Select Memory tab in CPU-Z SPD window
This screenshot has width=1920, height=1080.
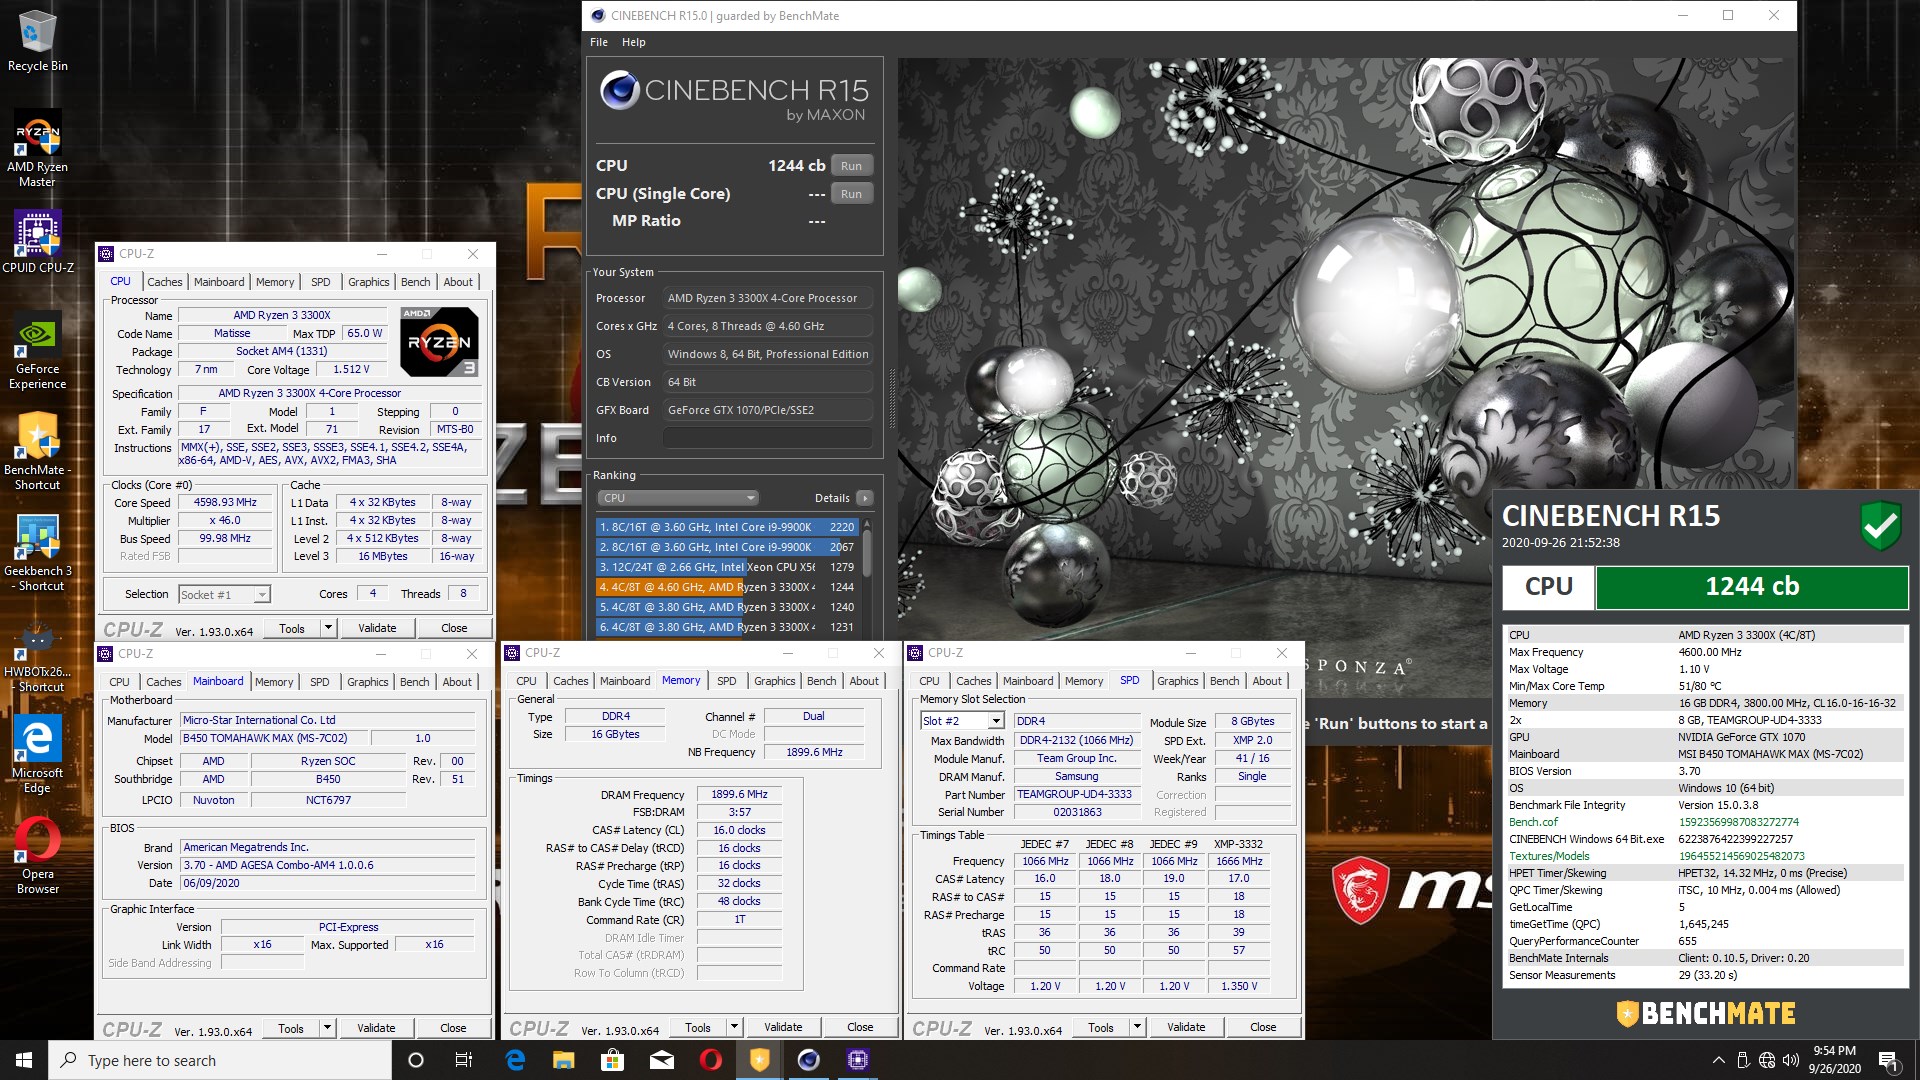[1084, 681]
